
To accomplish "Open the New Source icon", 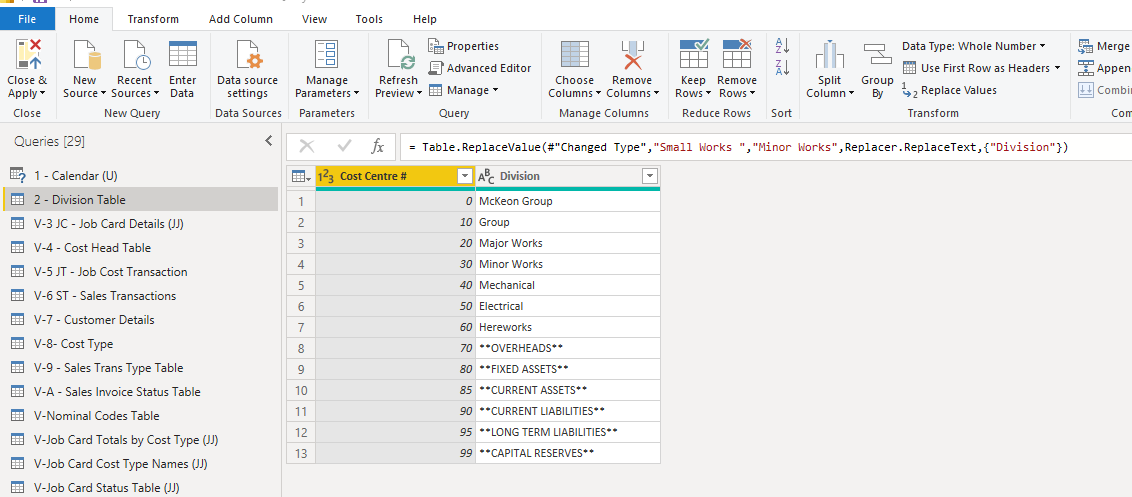I will click(85, 55).
